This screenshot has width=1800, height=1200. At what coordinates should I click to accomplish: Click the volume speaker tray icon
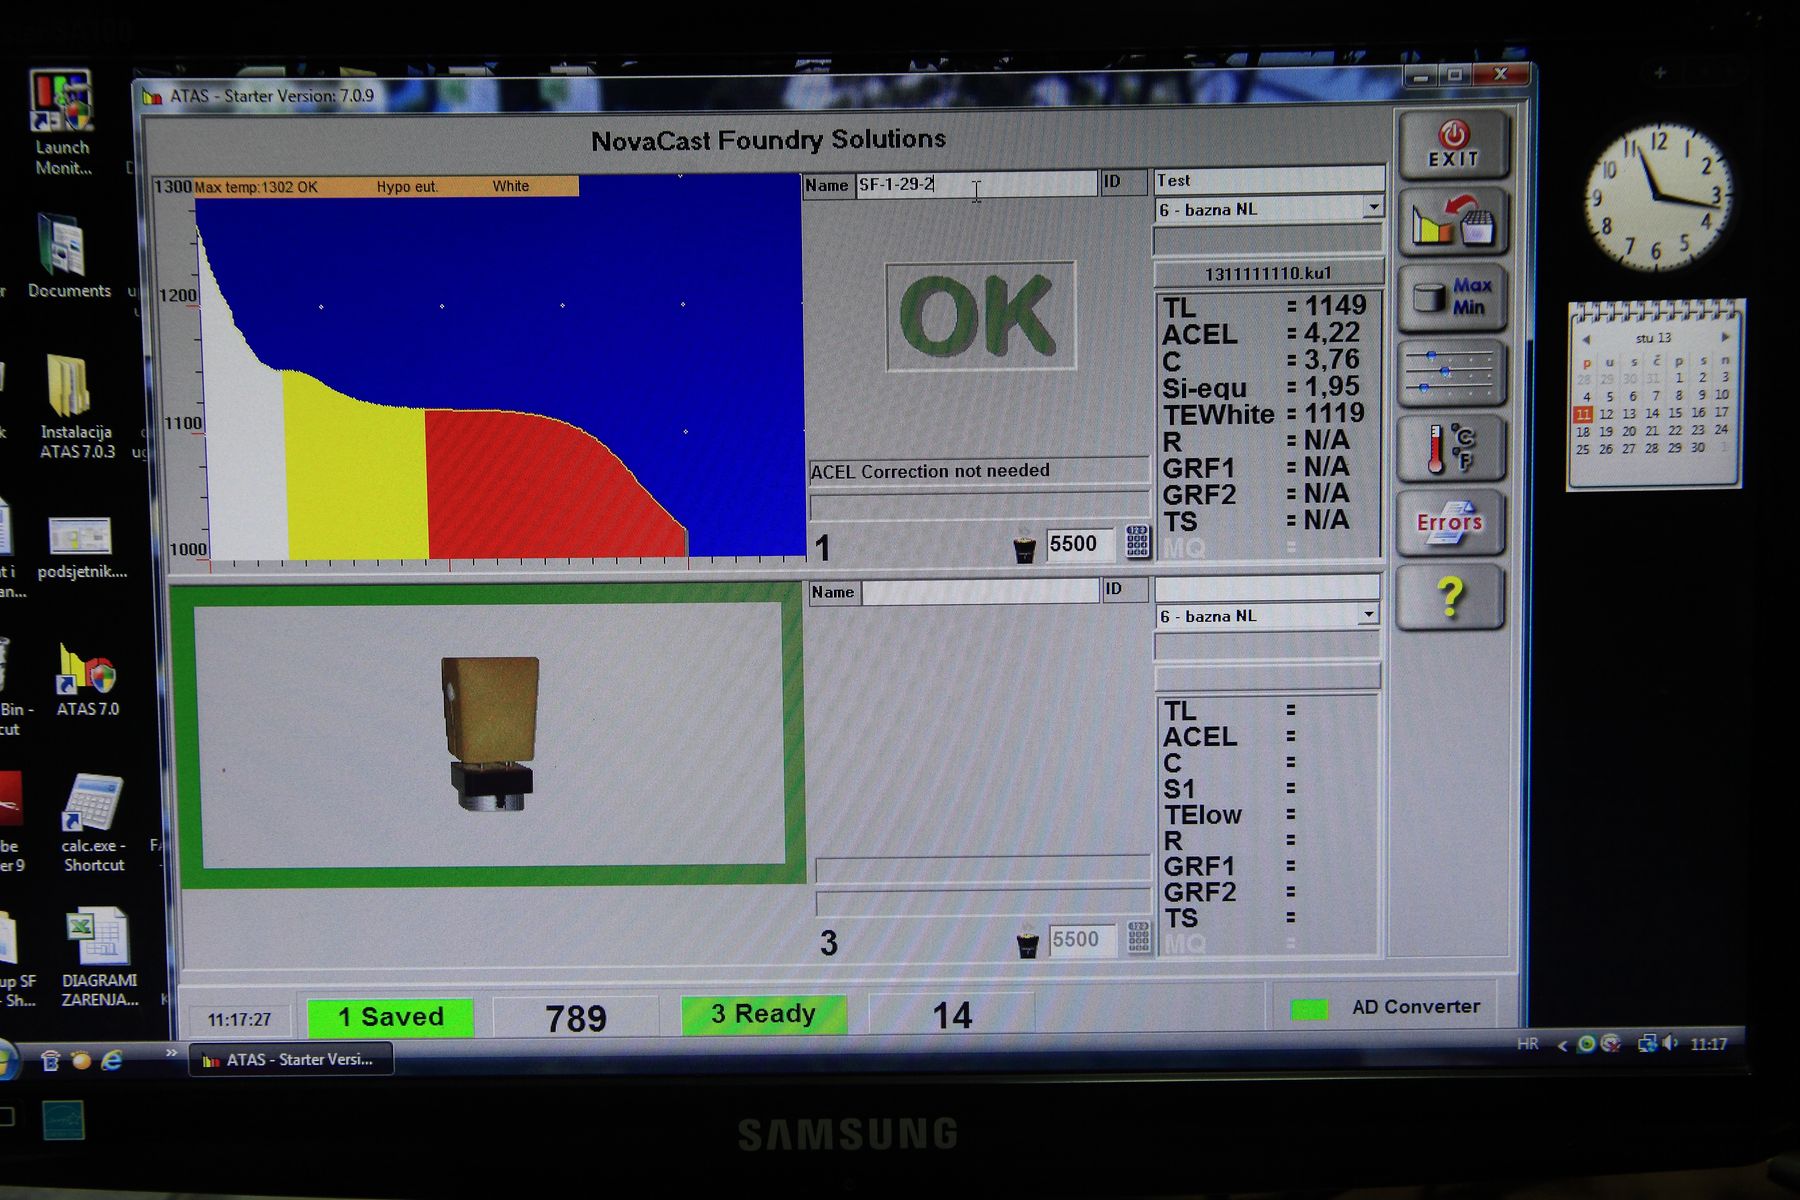(1669, 1044)
